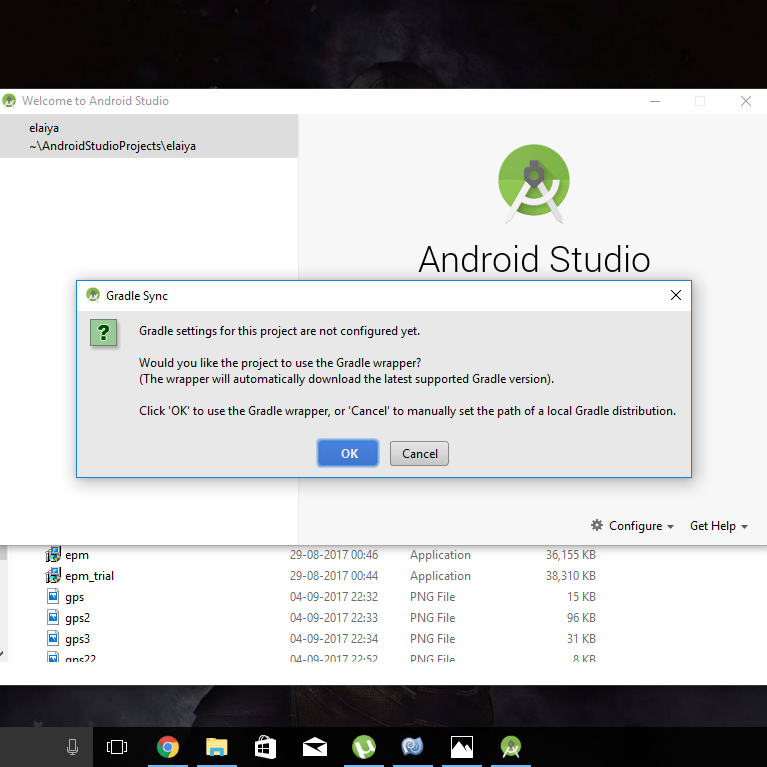Click the gps2 image file icon
Screen dimensions: 767x767
click(53, 617)
